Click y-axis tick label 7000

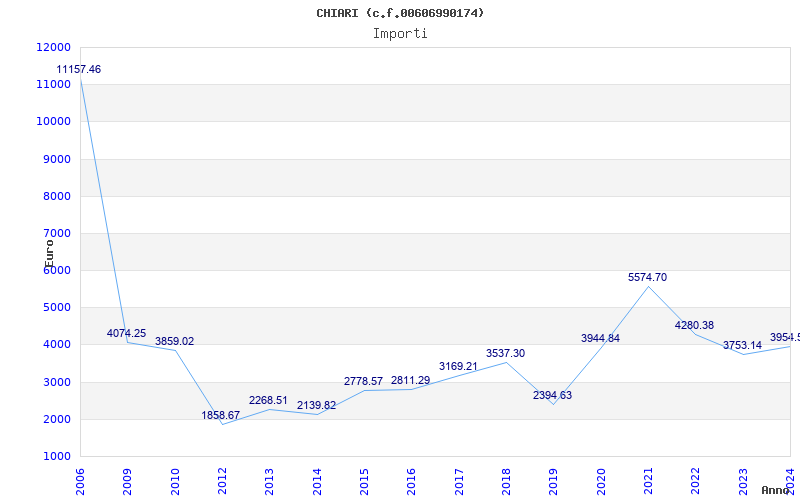point(56,233)
